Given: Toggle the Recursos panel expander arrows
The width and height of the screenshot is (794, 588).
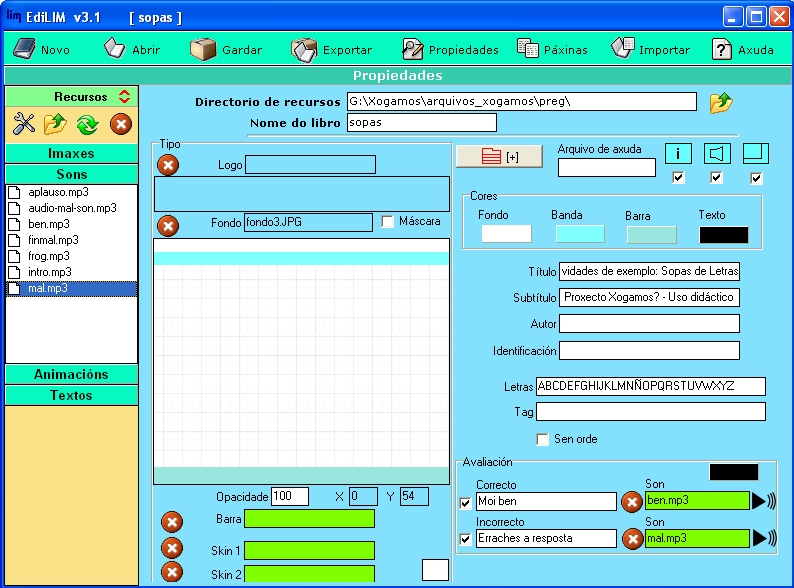Looking at the screenshot, I should tap(124, 97).
